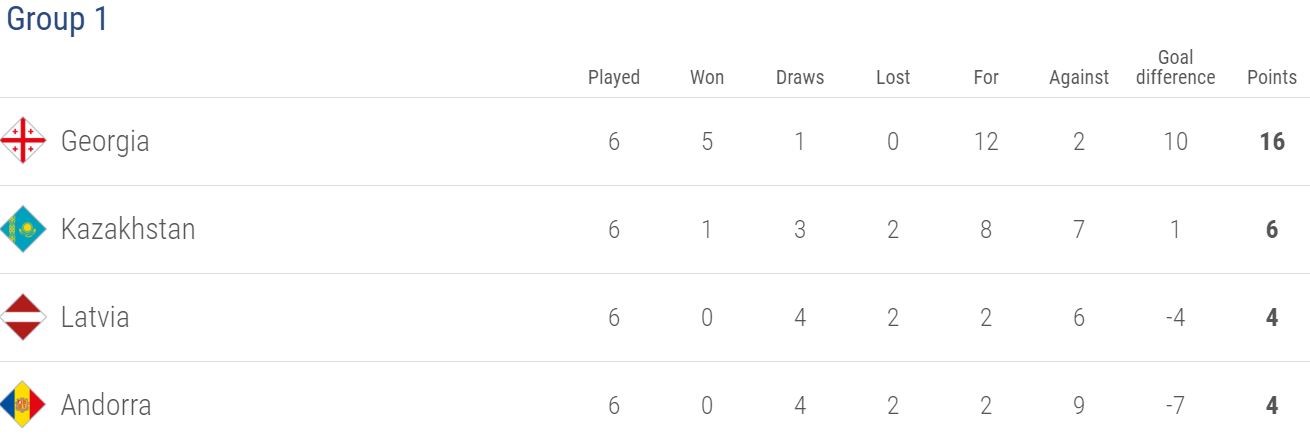Click Kazakhstan's 6 points value
This screenshot has height=445, width=1310.
tap(1272, 229)
